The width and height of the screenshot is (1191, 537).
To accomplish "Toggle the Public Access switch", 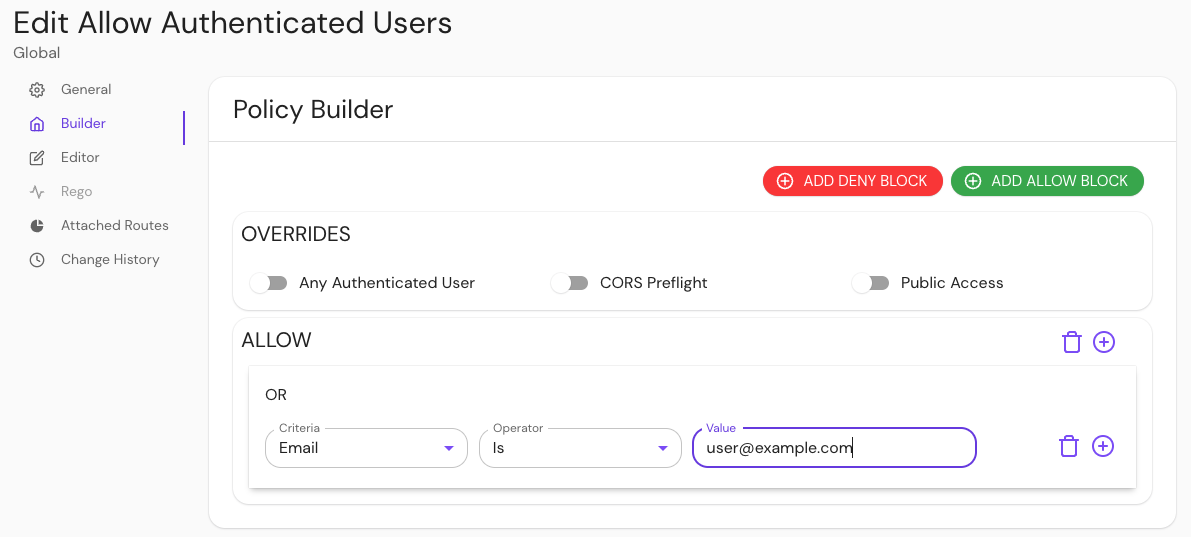I will pyautogui.click(x=870, y=283).
